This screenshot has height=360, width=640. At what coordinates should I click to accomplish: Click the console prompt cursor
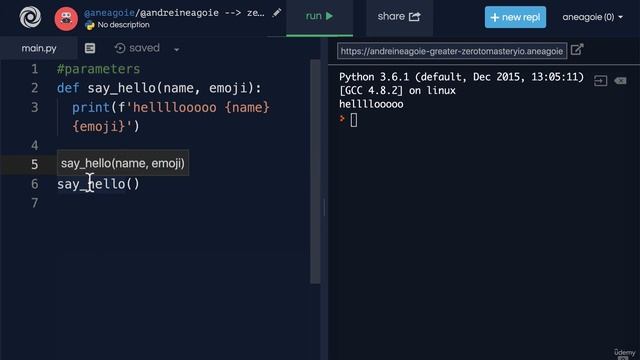[353, 120]
